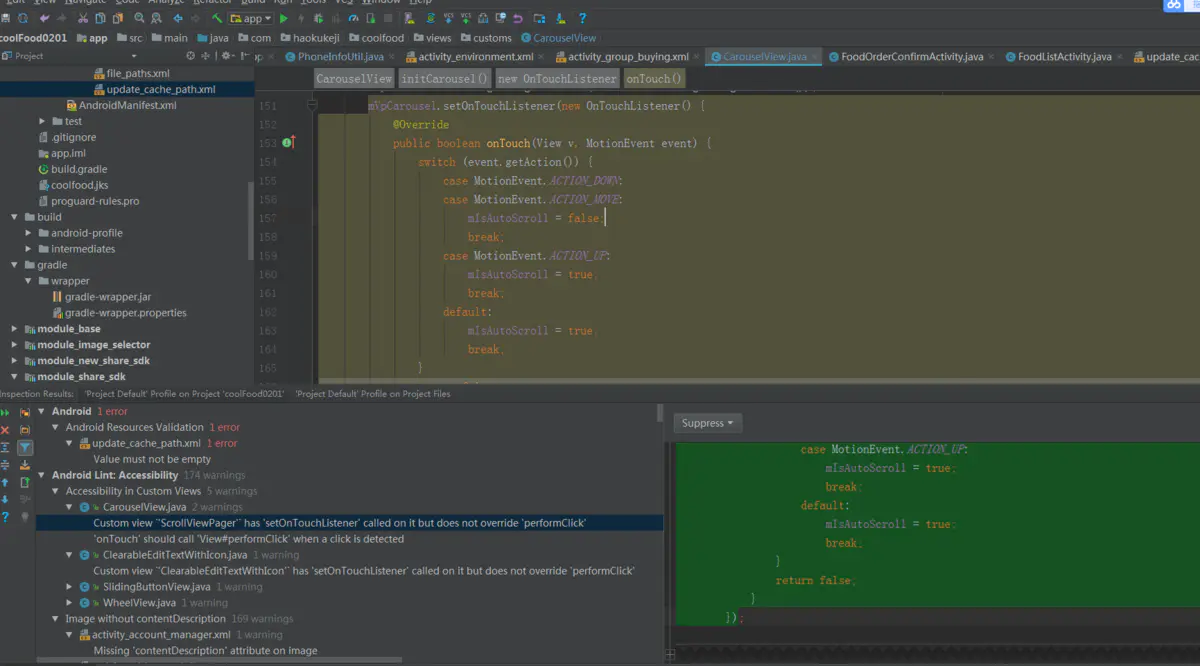
Task: Click the initCarousel() breadcrumb
Action: tap(445, 79)
